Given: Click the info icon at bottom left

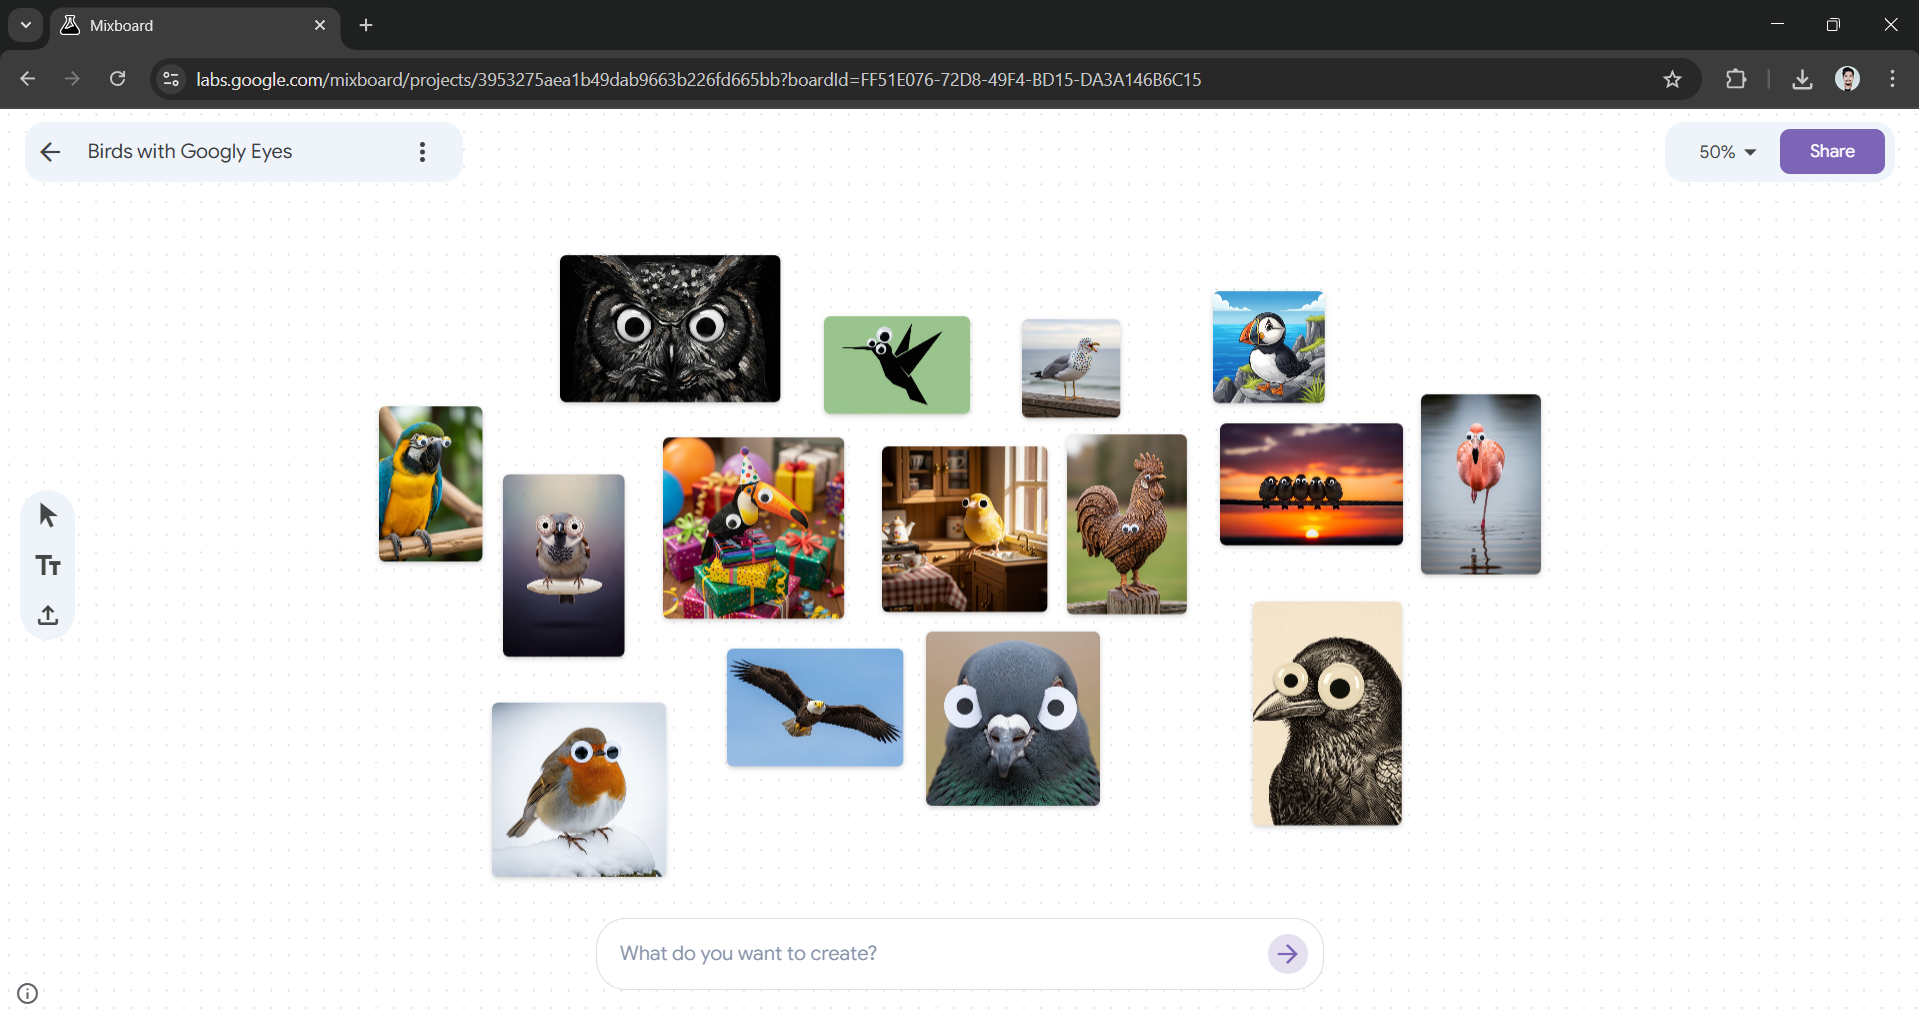Looking at the screenshot, I should 27,993.
